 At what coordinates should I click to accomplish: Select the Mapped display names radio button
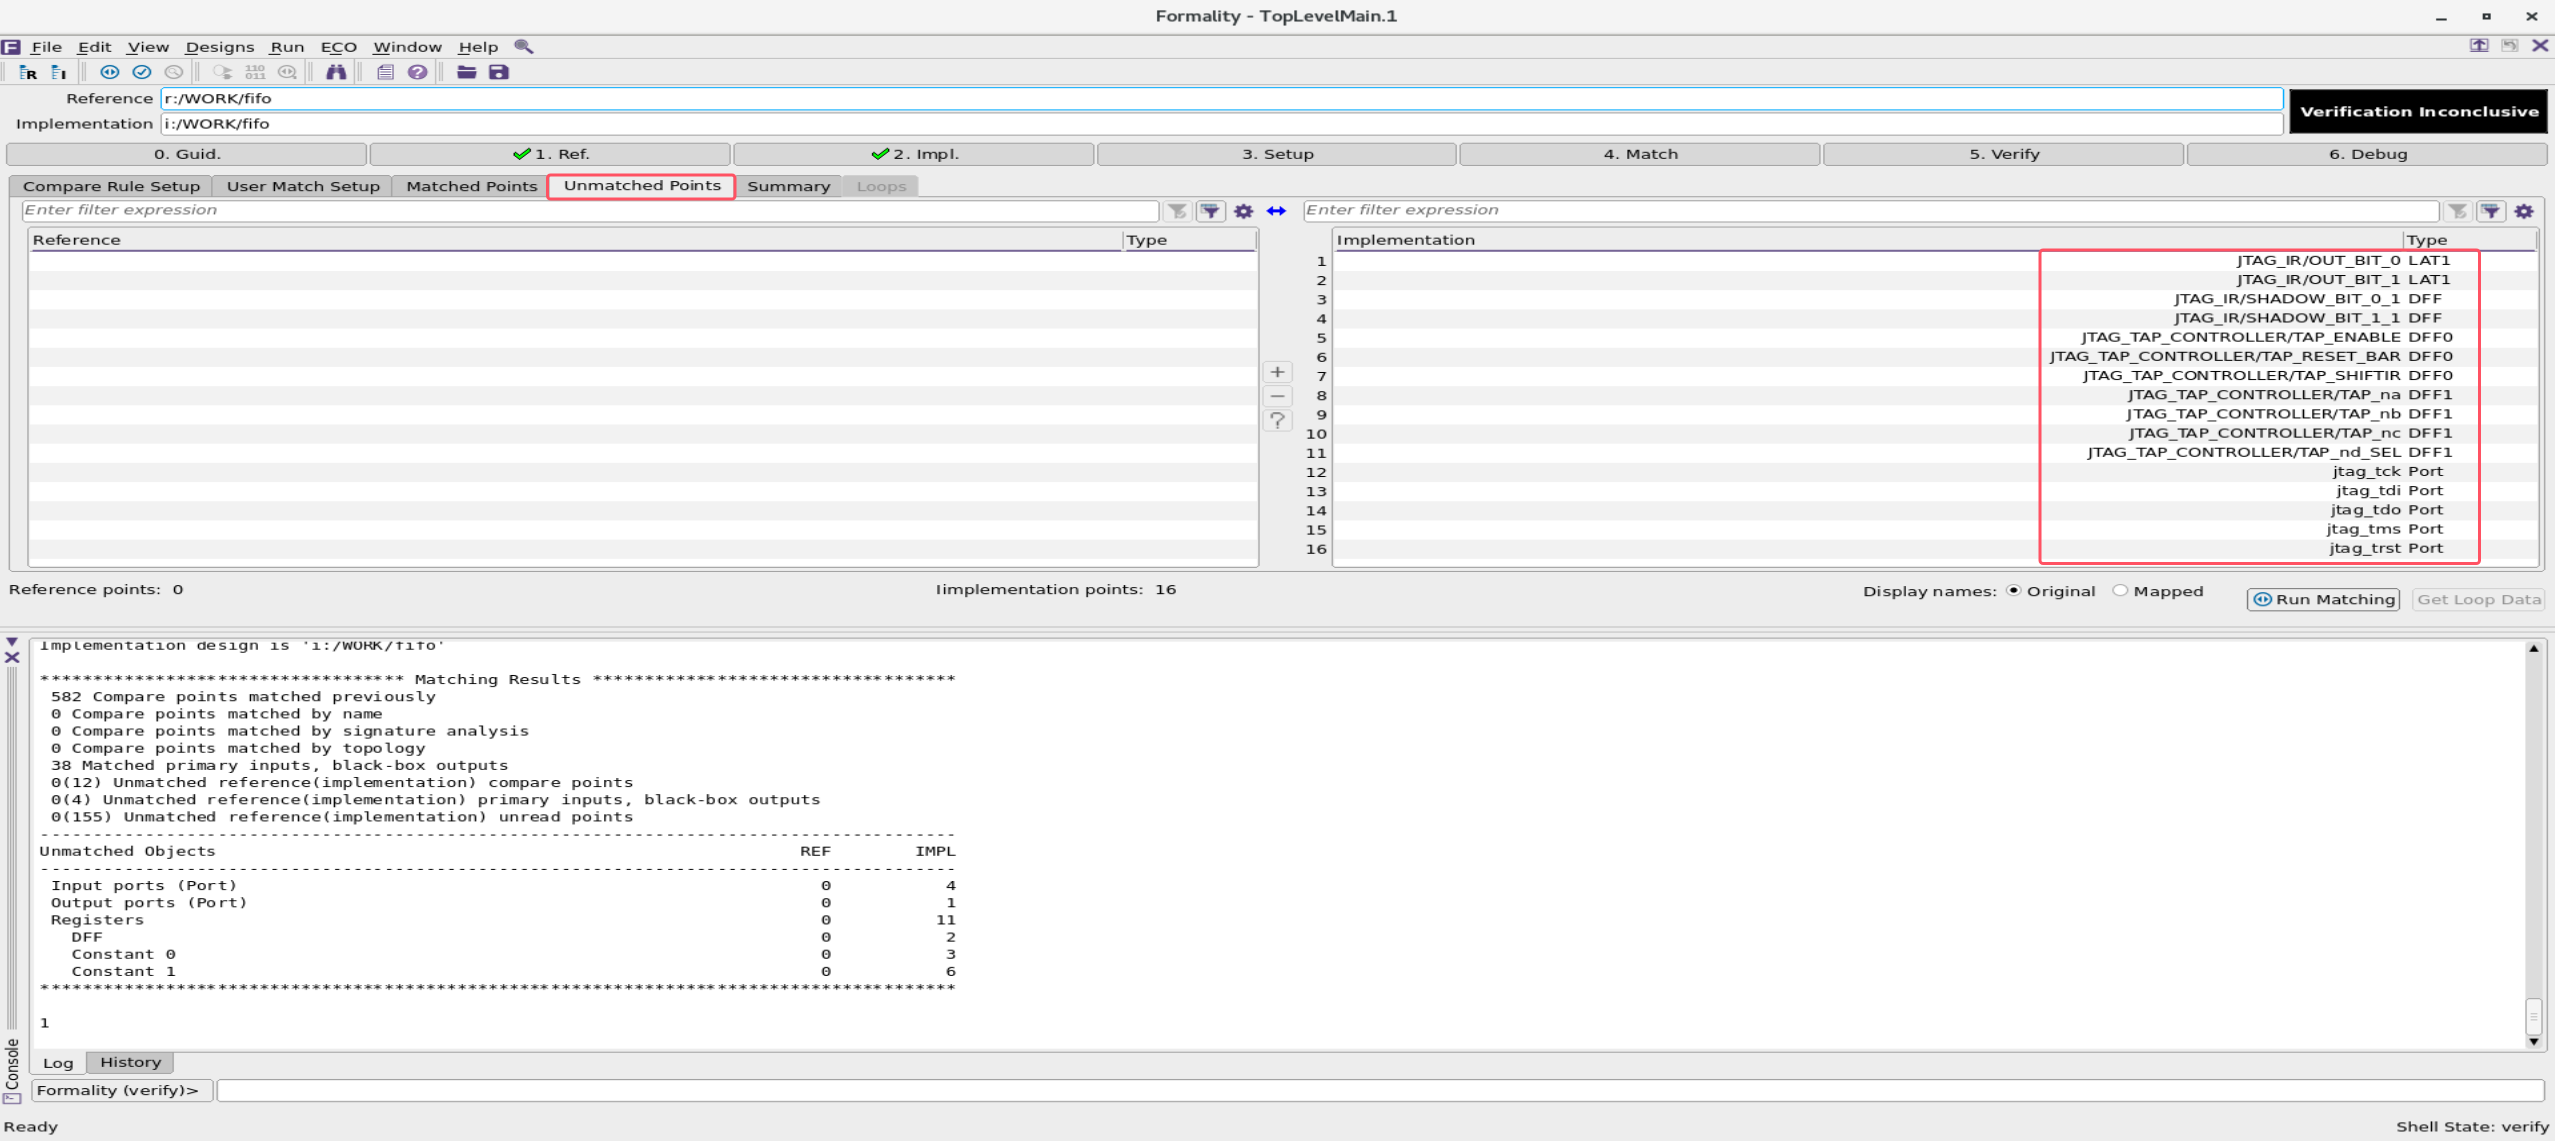coord(2122,591)
